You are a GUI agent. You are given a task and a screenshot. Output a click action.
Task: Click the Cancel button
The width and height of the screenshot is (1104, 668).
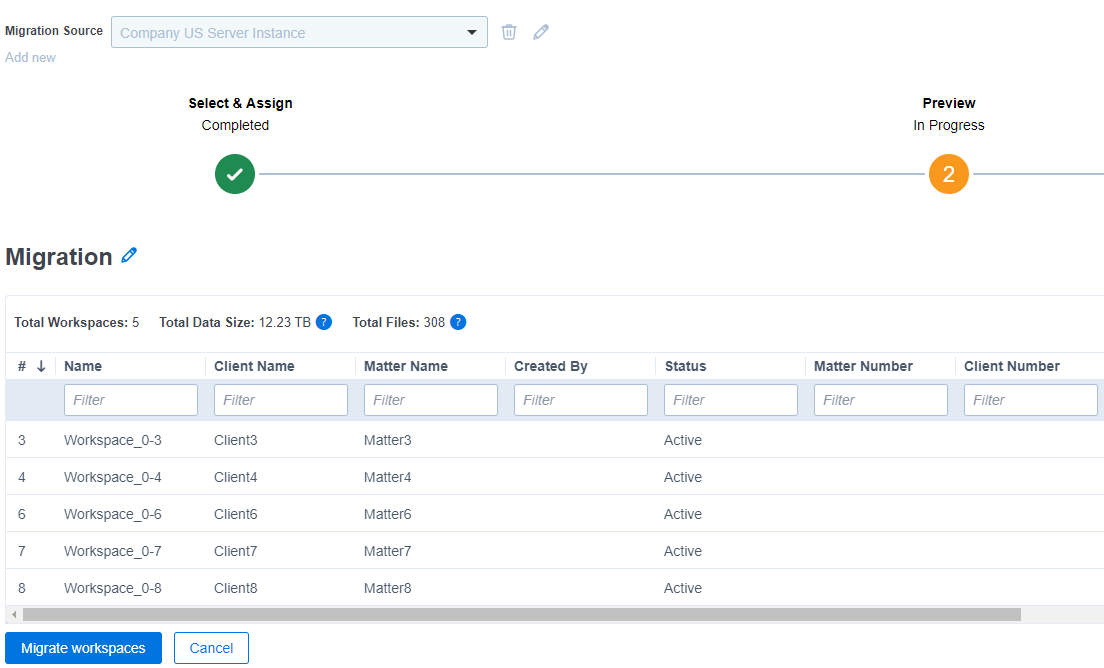(x=211, y=648)
